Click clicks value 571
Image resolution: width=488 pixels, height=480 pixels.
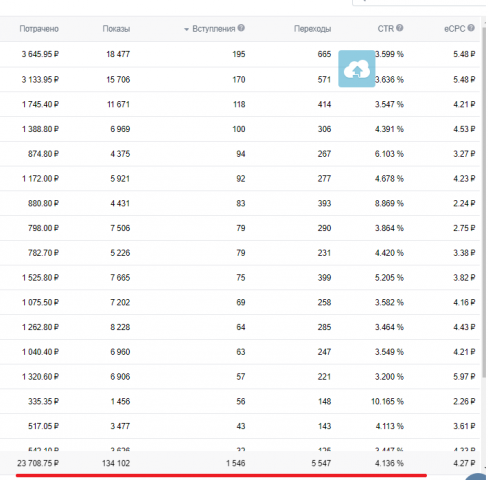(324, 80)
